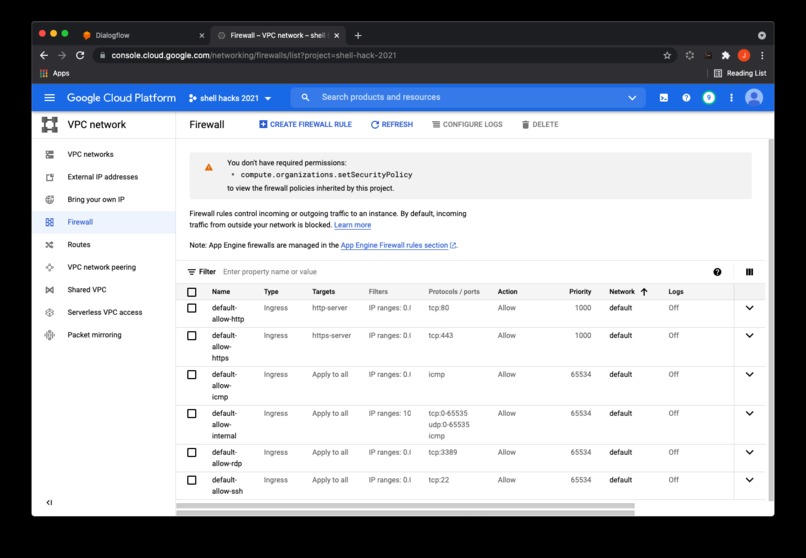
Task: Click the VPC network peering icon
Action: pos(49,267)
